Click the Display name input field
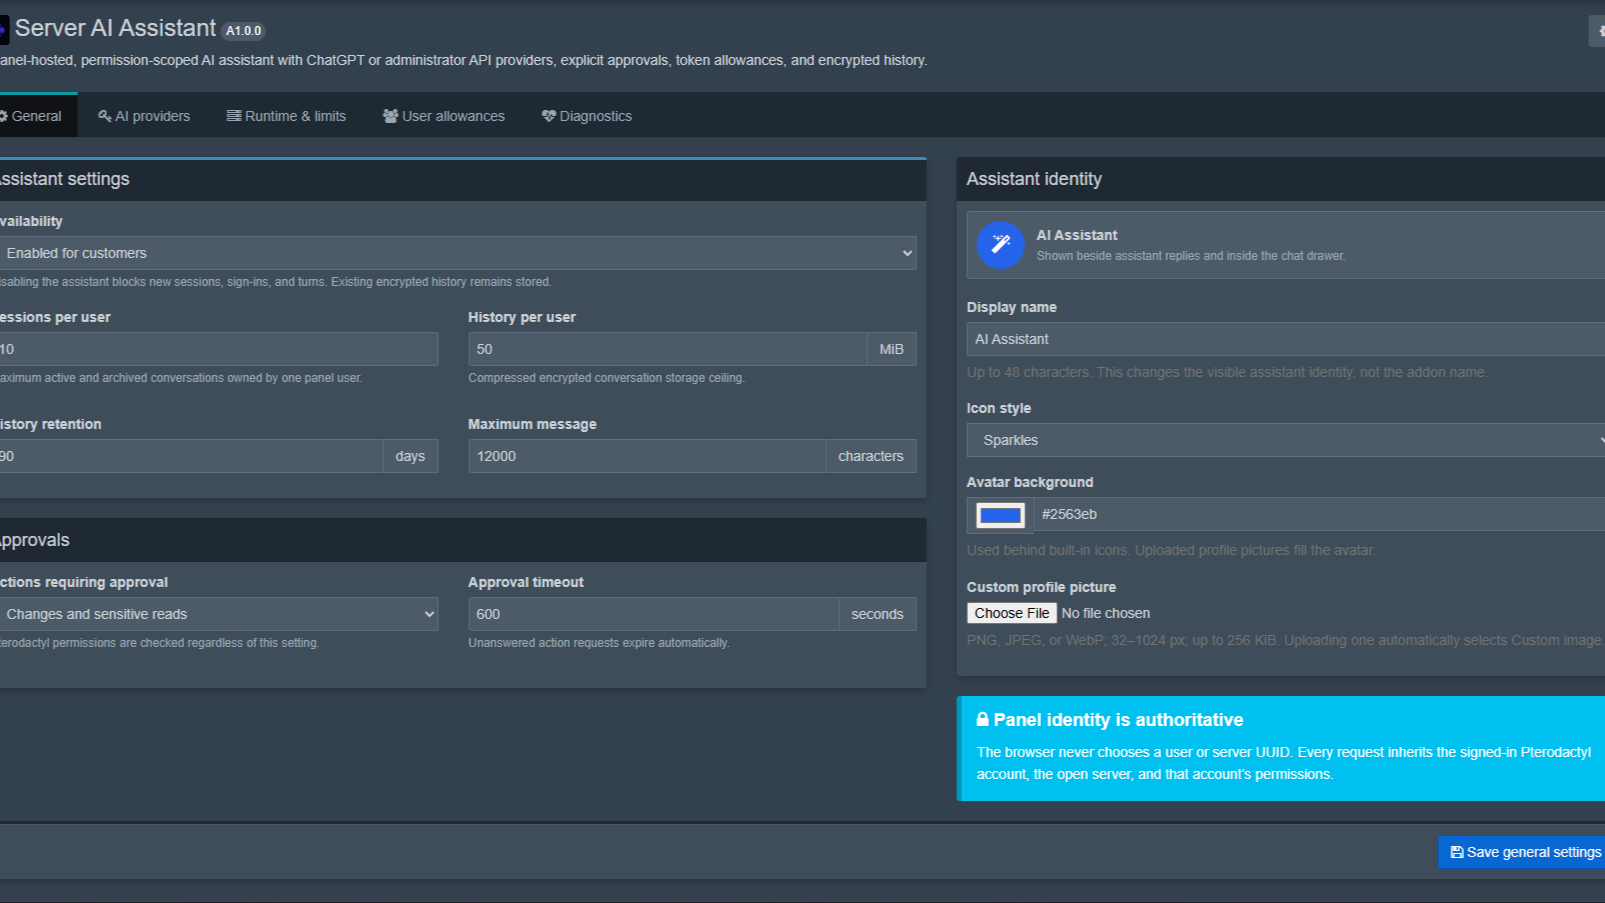 pos(1286,339)
